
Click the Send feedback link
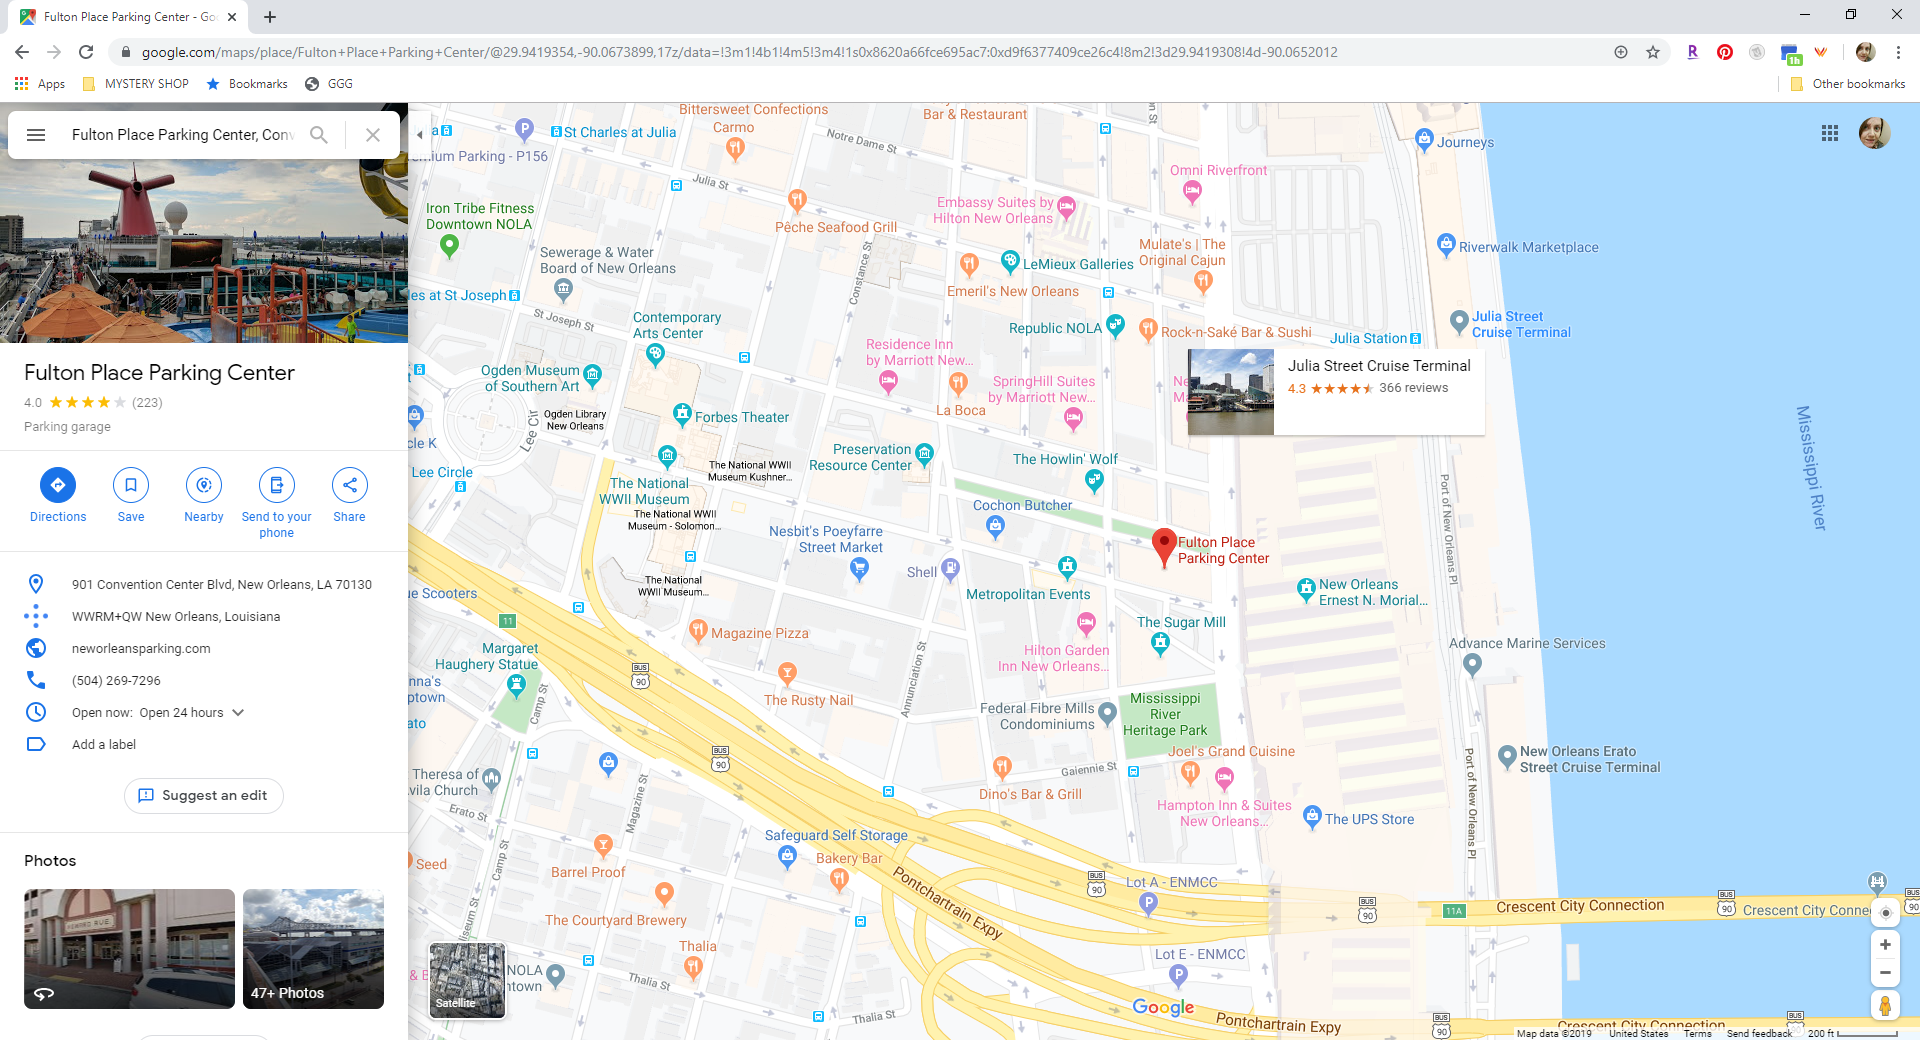point(1759,1033)
